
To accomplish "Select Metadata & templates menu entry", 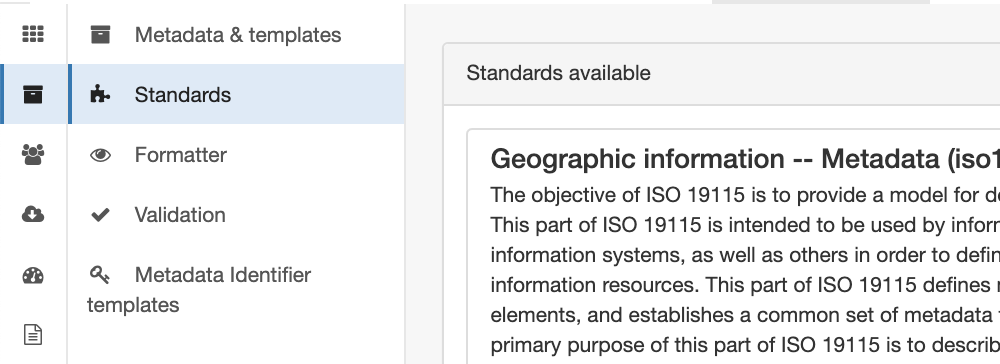I will tap(237, 34).
